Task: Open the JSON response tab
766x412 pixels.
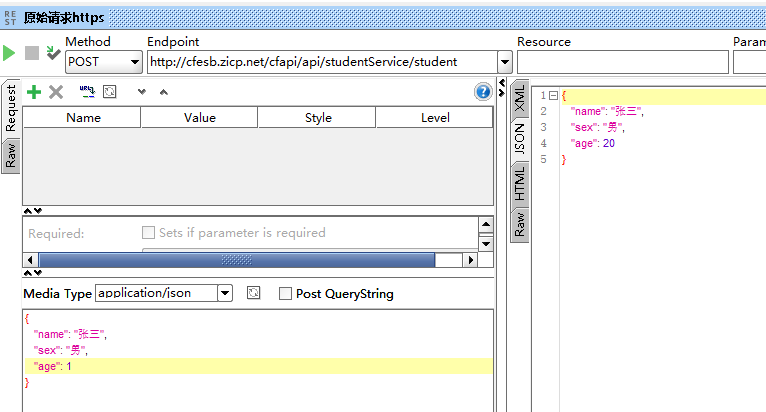Action: tap(520, 139)
